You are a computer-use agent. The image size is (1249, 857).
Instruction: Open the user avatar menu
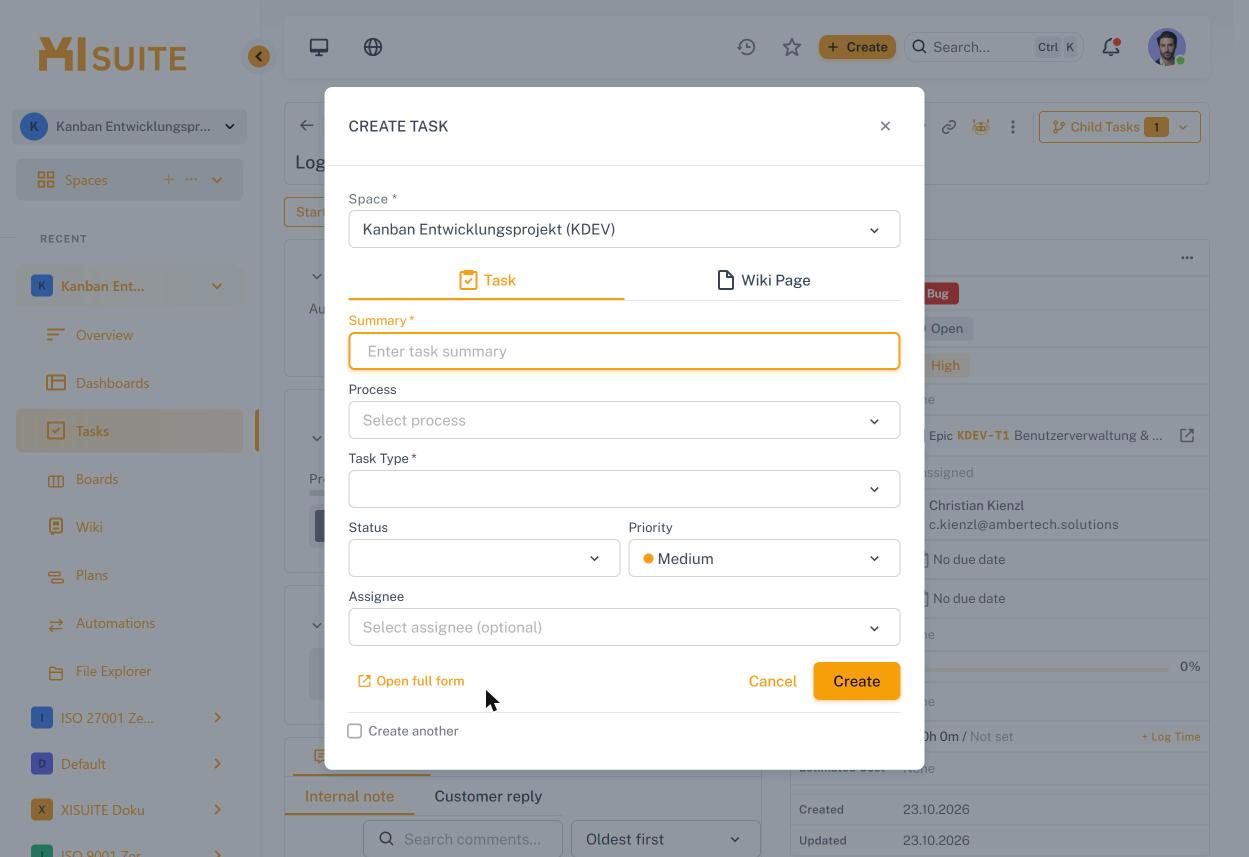(1167, 47)
